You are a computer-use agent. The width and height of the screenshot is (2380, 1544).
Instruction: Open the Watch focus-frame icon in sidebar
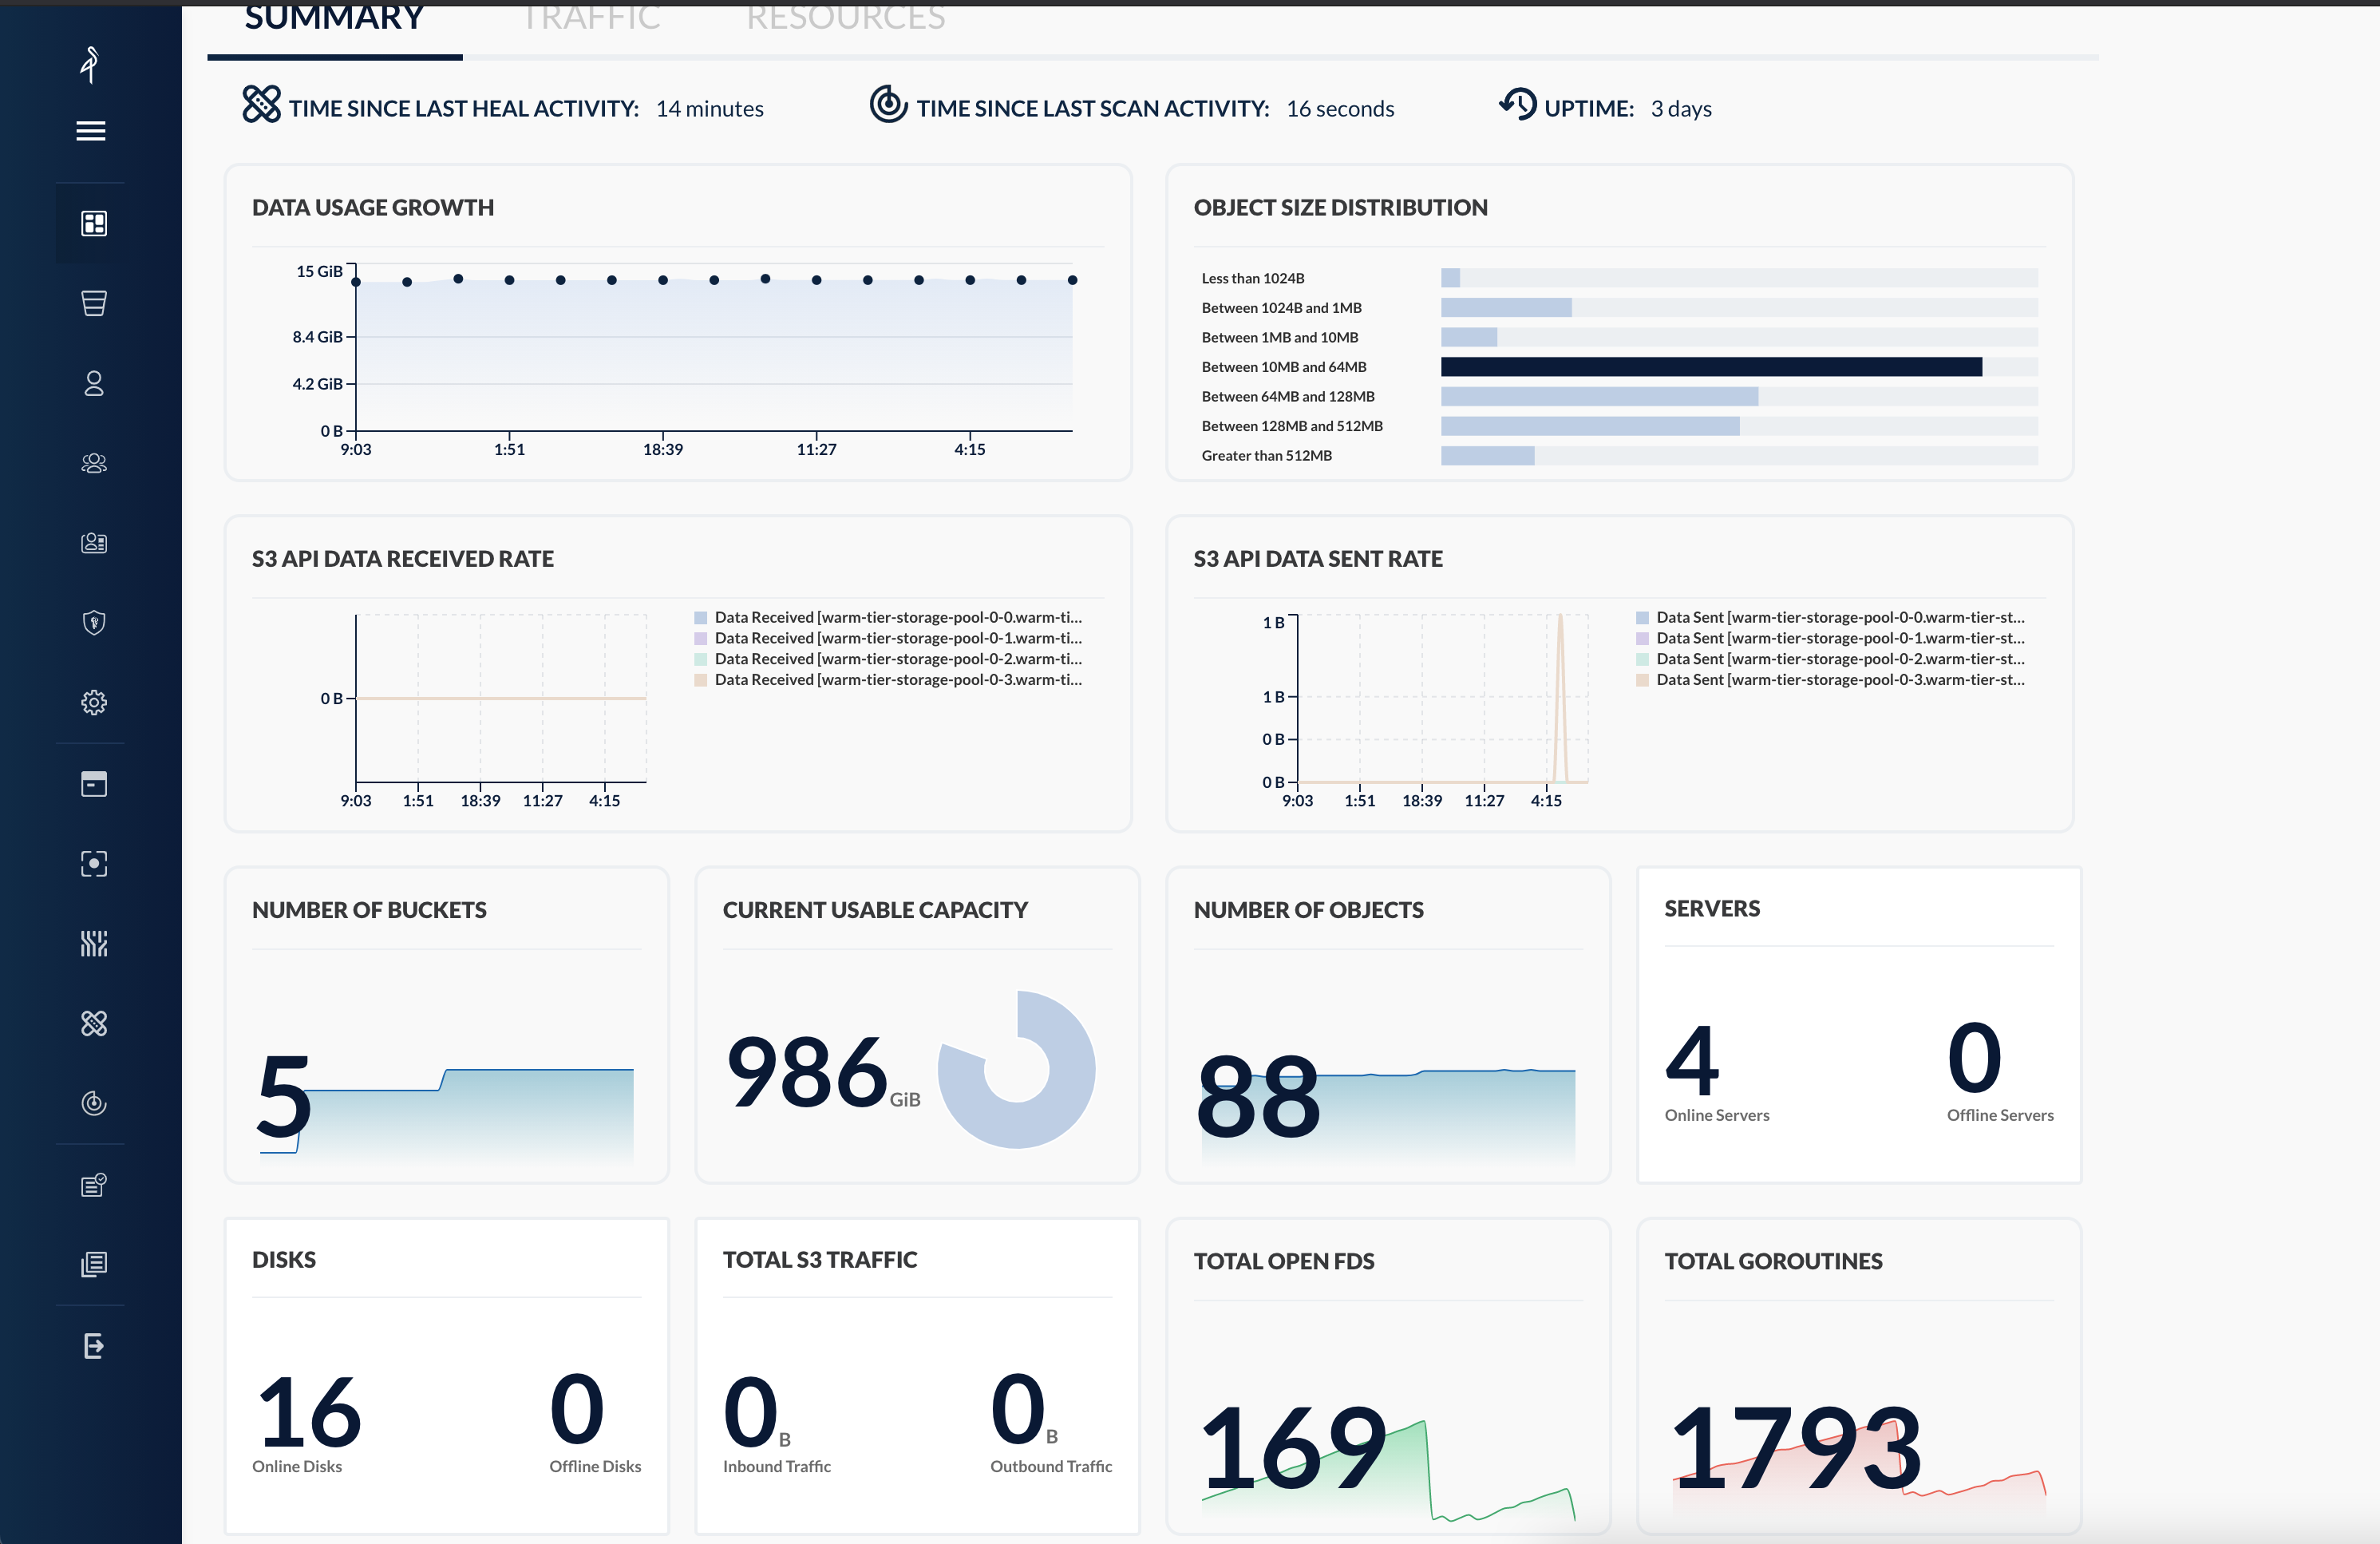(94, 863)
